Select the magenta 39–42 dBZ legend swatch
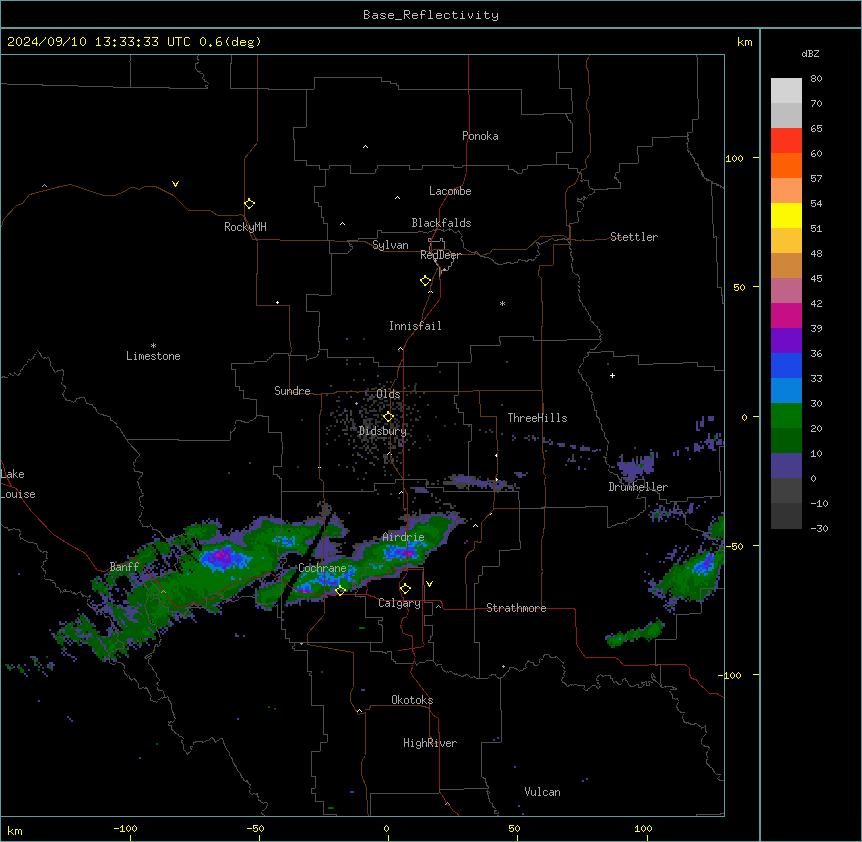862x842 pixels. [786, 315]
